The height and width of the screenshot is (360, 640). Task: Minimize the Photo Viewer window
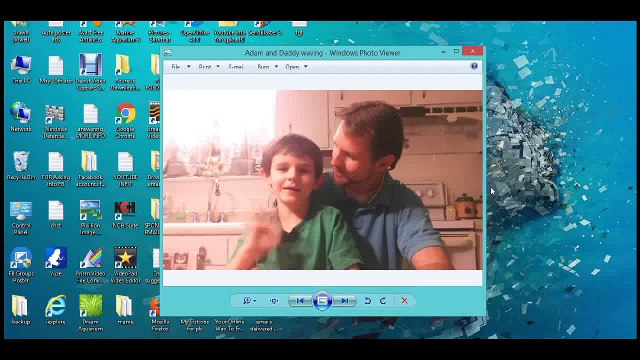[443, 51]
